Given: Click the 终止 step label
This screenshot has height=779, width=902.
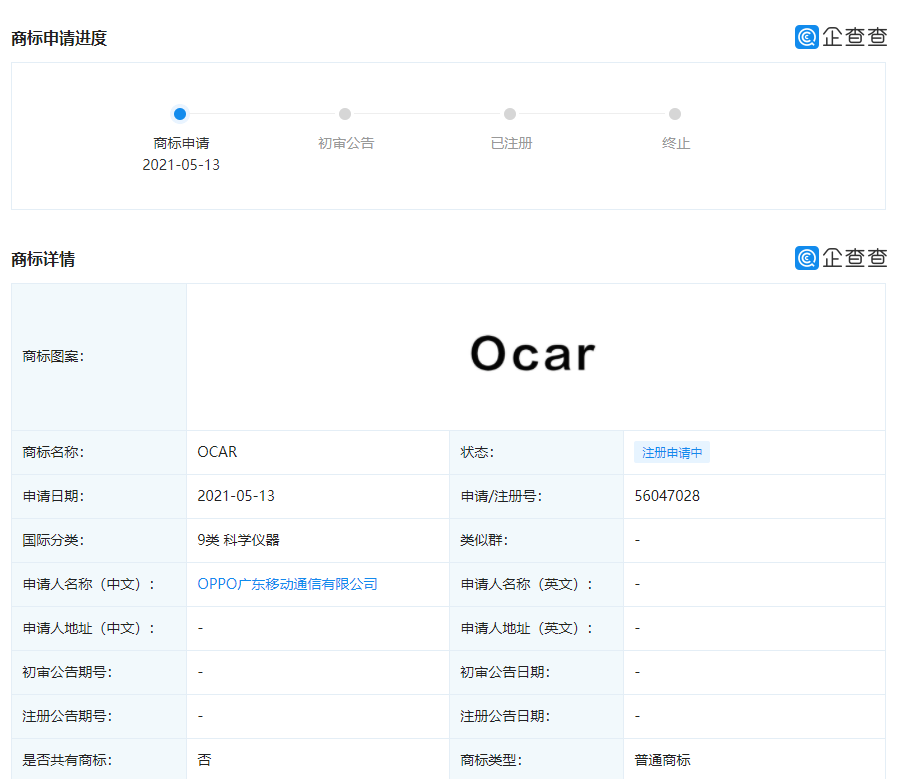Looking at the screenshot, I should pyautogui.click(x=676, y=143).
